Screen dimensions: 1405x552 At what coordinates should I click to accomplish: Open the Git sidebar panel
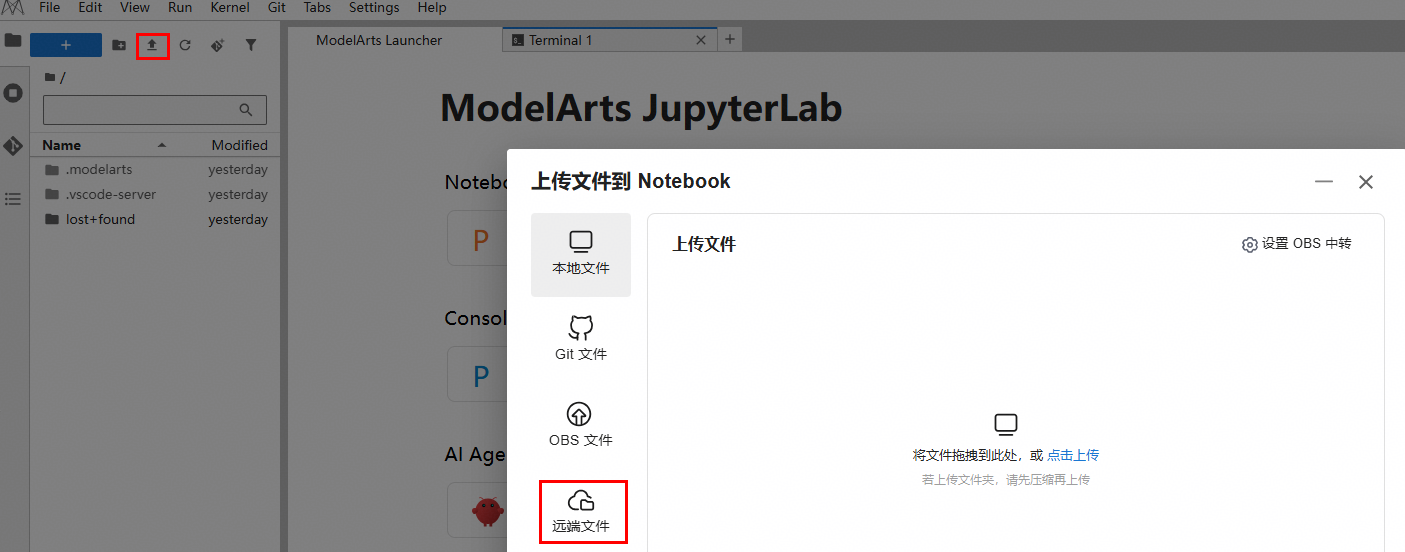(x=13, y=146)
